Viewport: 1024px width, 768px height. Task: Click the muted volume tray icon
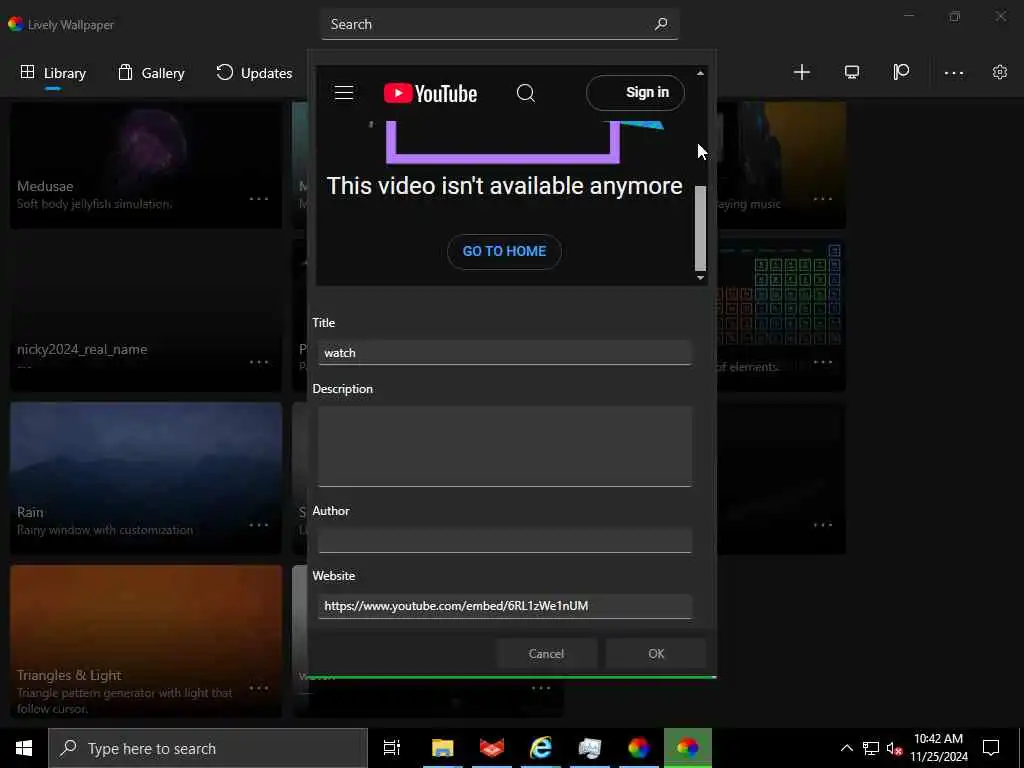[x=894, y=748]
